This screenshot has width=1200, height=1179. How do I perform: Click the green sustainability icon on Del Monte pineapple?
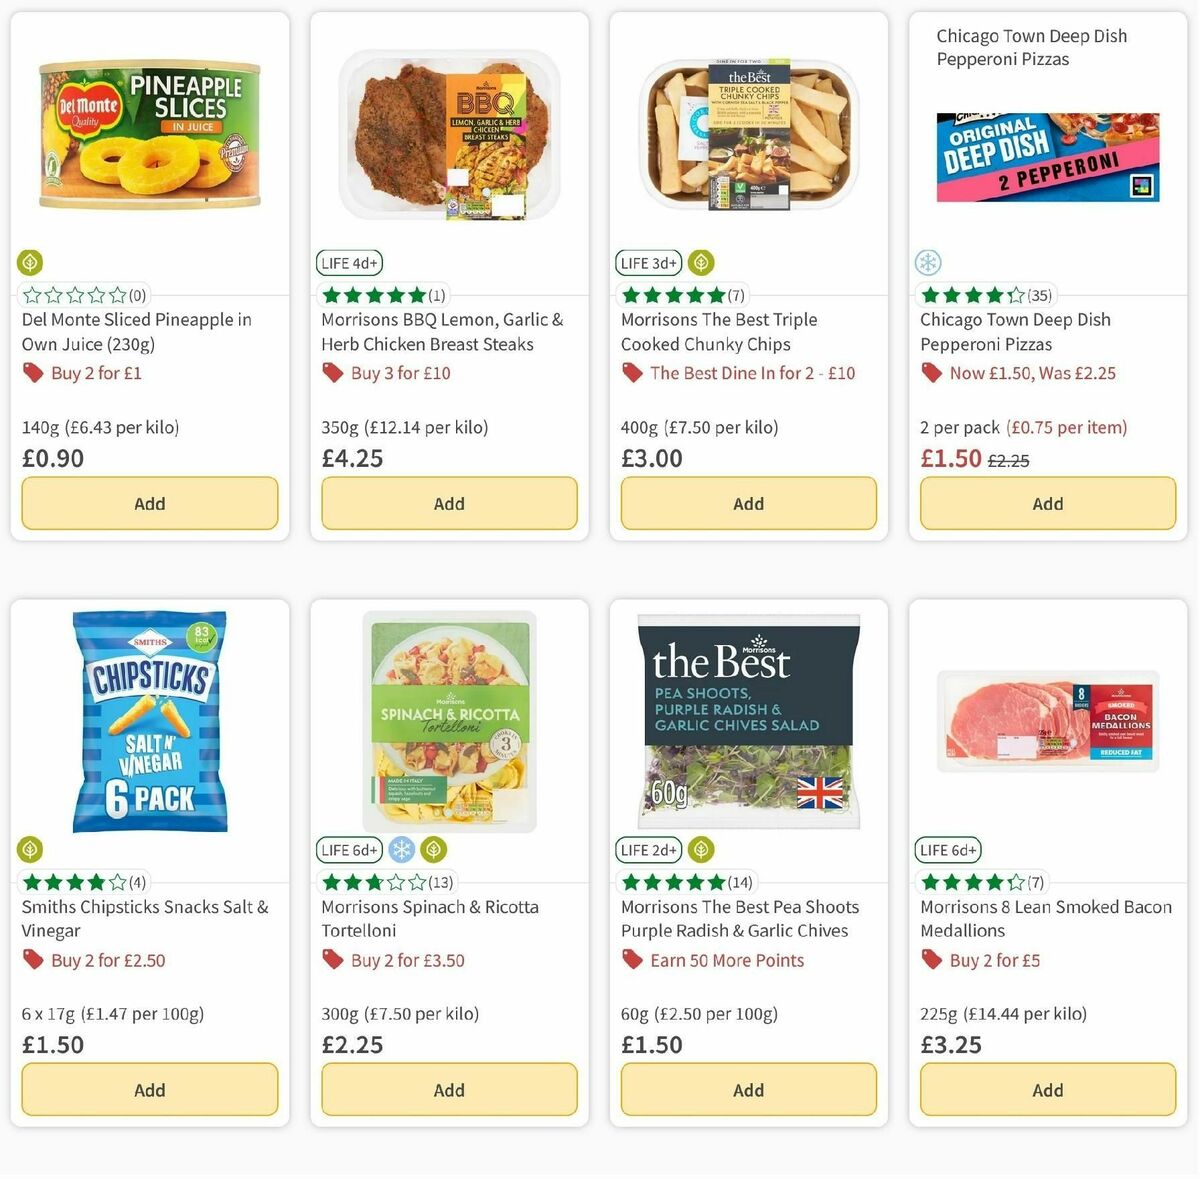click(x=29, y=262)
